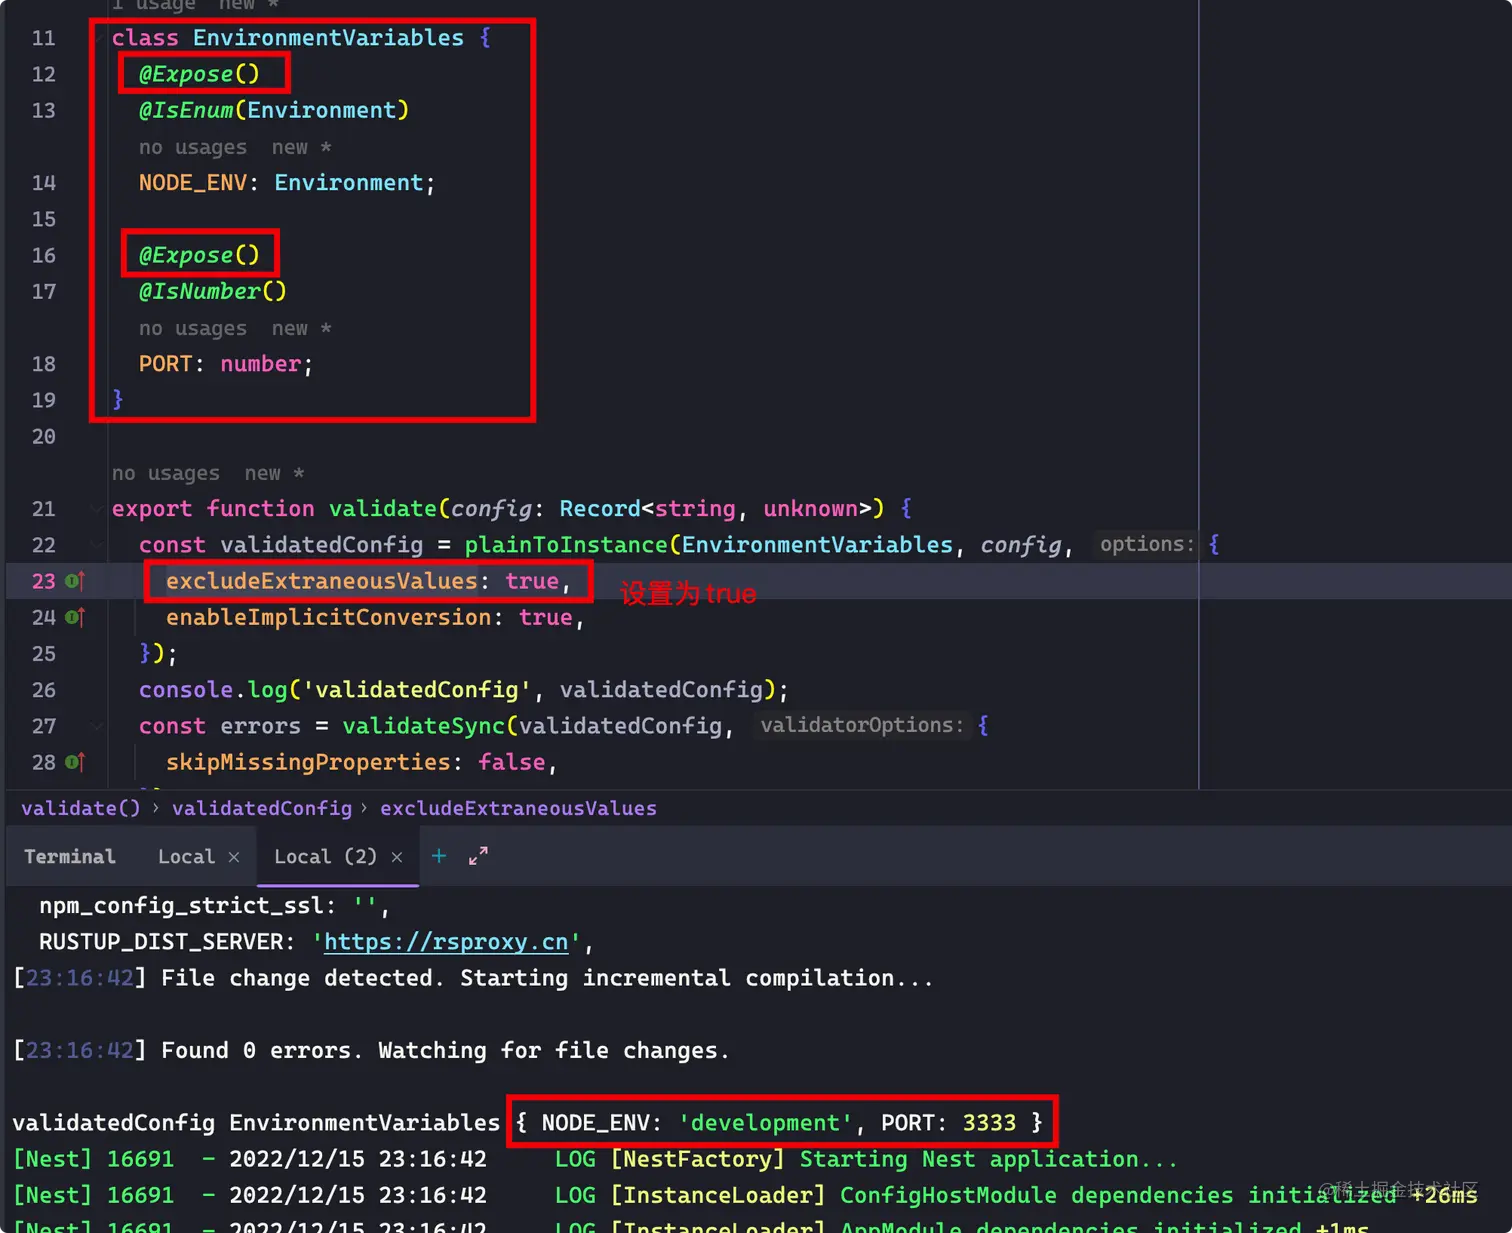Click the 'no usages' hint above NODE_ENV
The image size is (1512, 1233).
[x=193, y=147]
